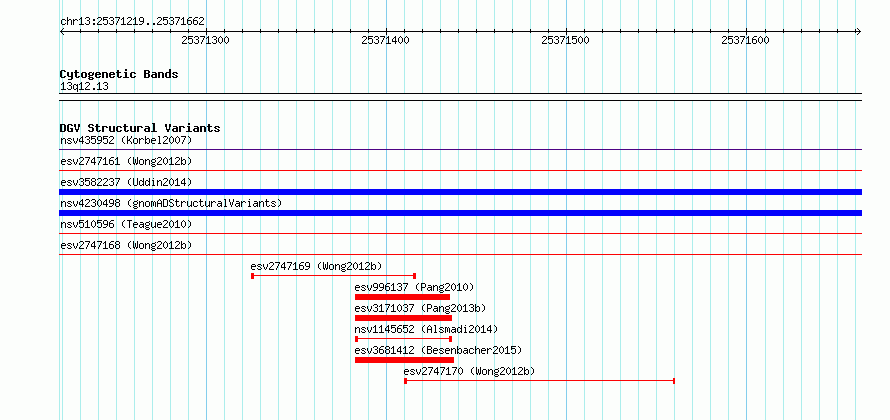
Task: Open variant esv996137 (Pang2010) label
Action: 414,287
